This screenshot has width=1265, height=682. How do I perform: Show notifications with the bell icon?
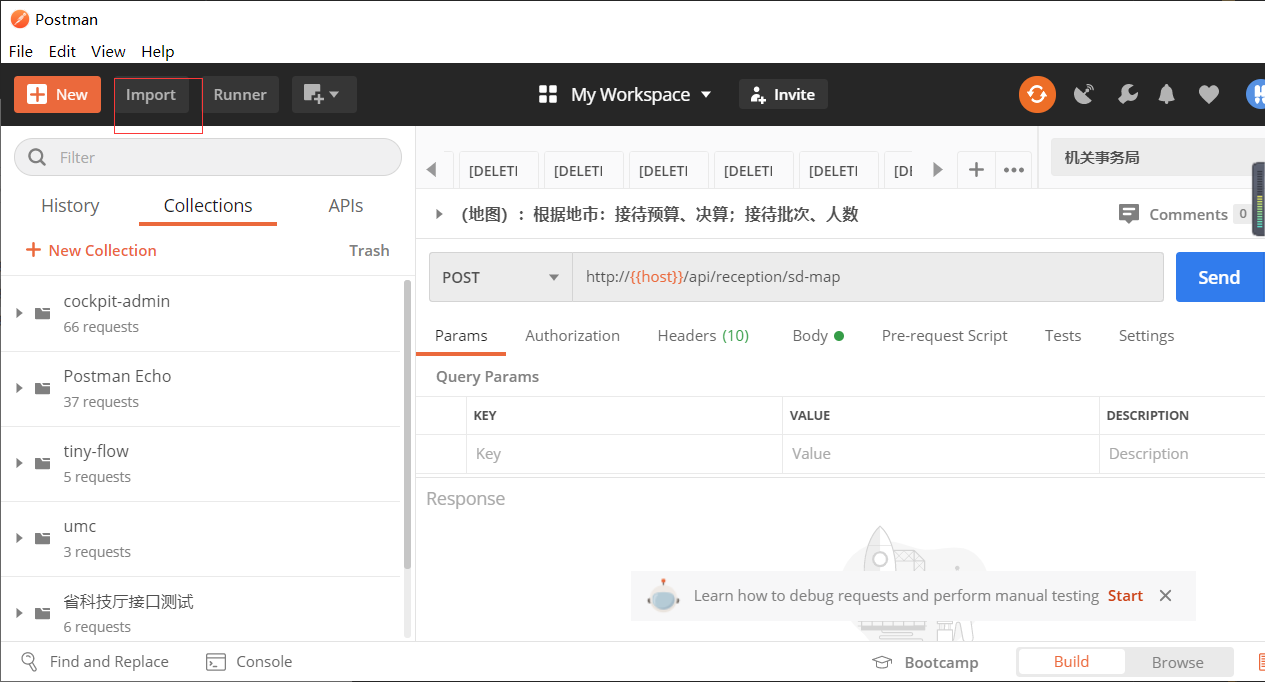point(1167,95)
